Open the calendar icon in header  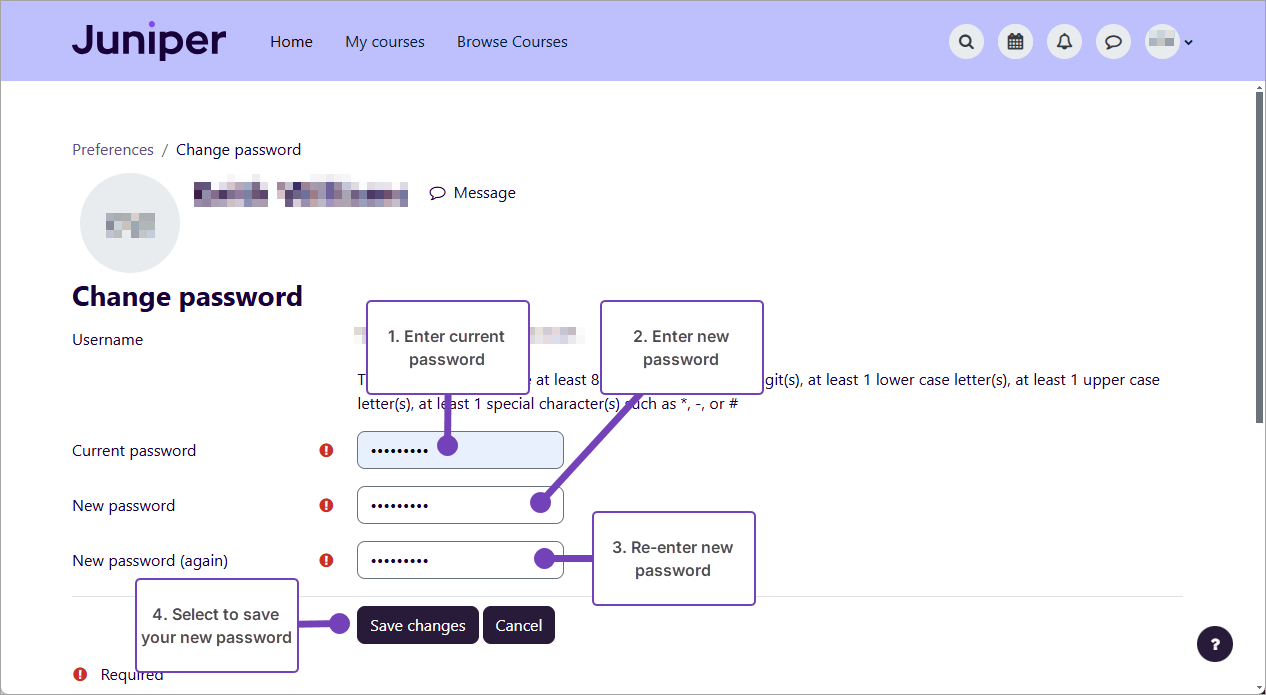[1015, 42]
